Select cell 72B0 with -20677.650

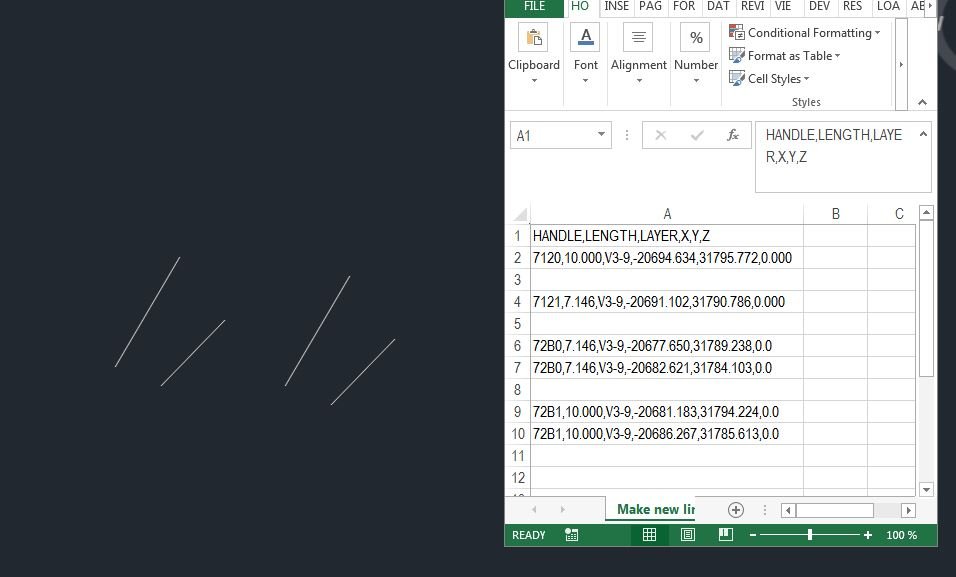coord(667,346)
